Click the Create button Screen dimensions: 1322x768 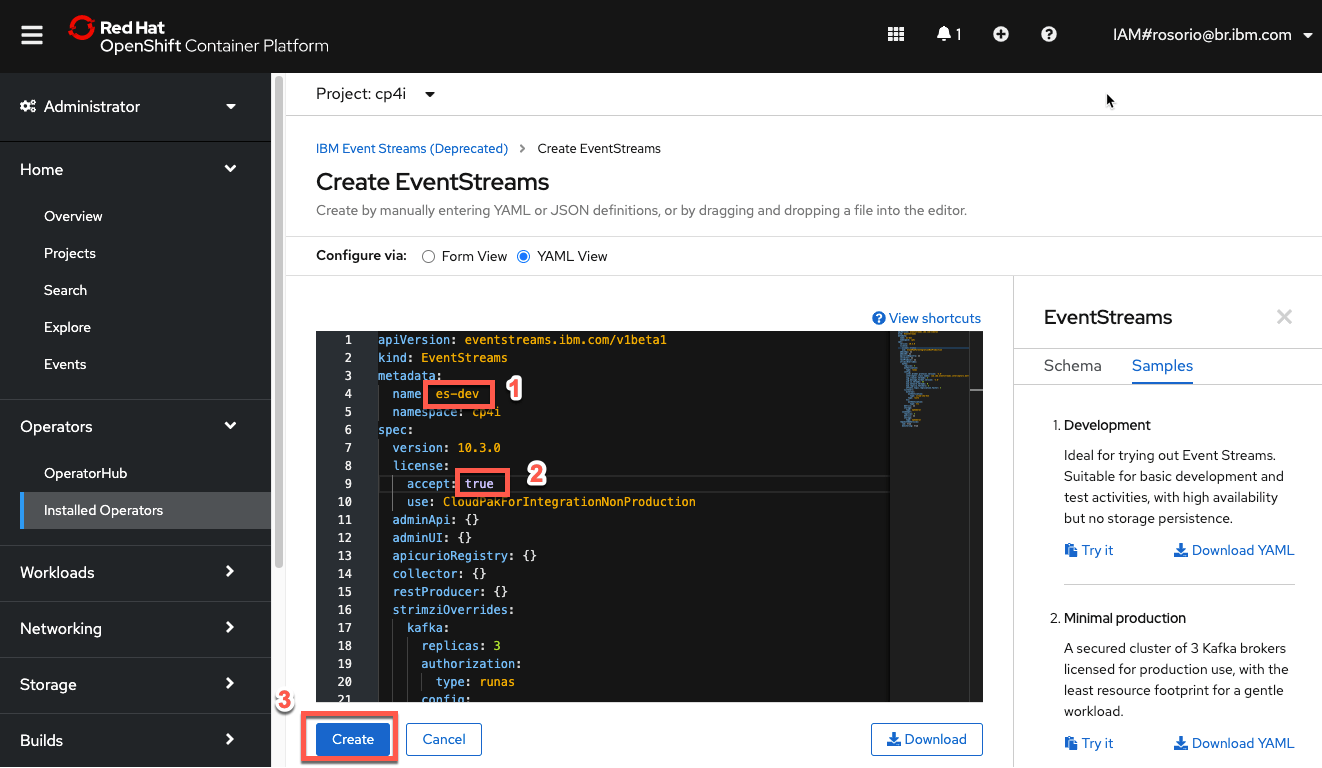351,739
